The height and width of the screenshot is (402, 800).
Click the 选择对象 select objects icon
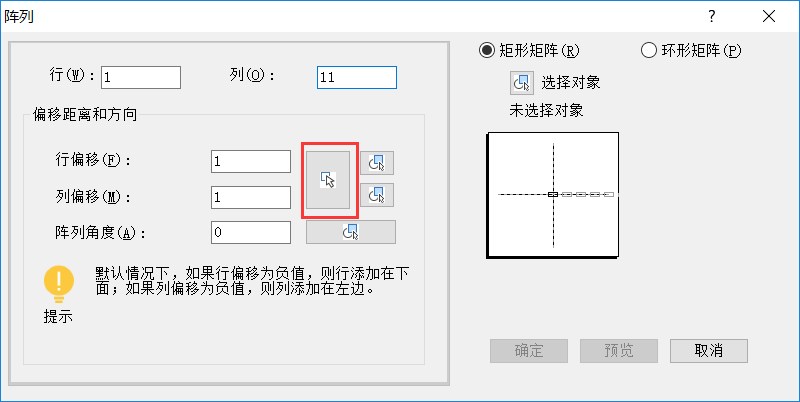(x=521, y=82)
